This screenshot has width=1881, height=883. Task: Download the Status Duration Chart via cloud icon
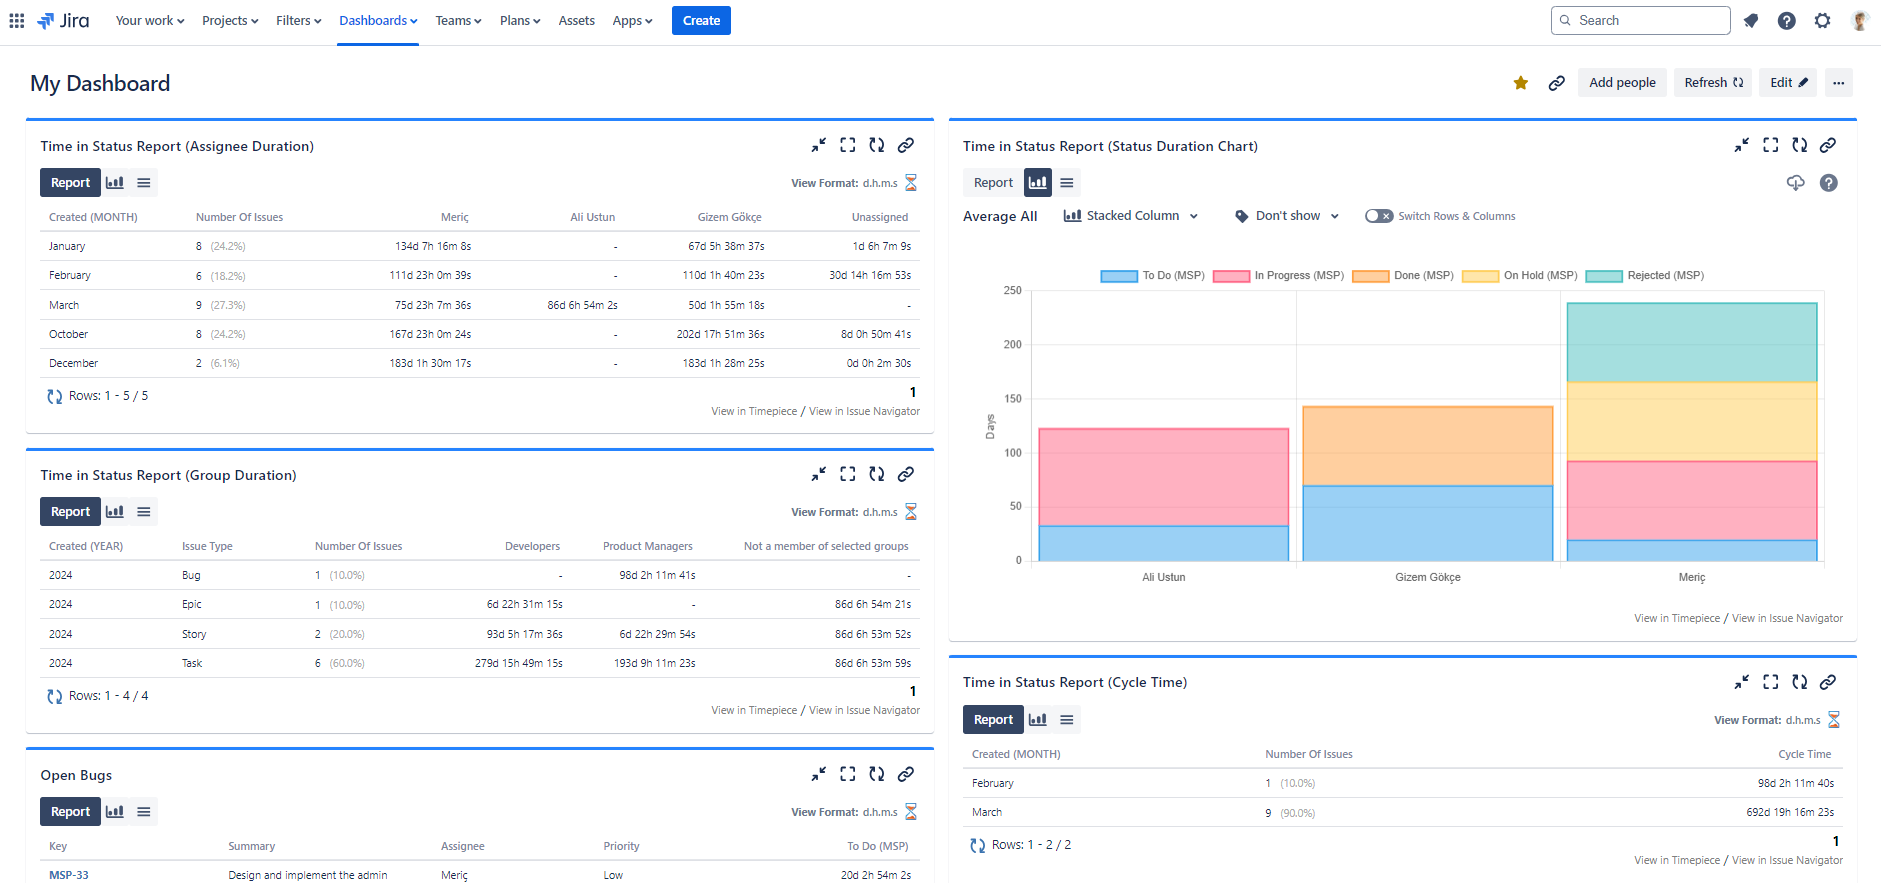[1795, 183]
